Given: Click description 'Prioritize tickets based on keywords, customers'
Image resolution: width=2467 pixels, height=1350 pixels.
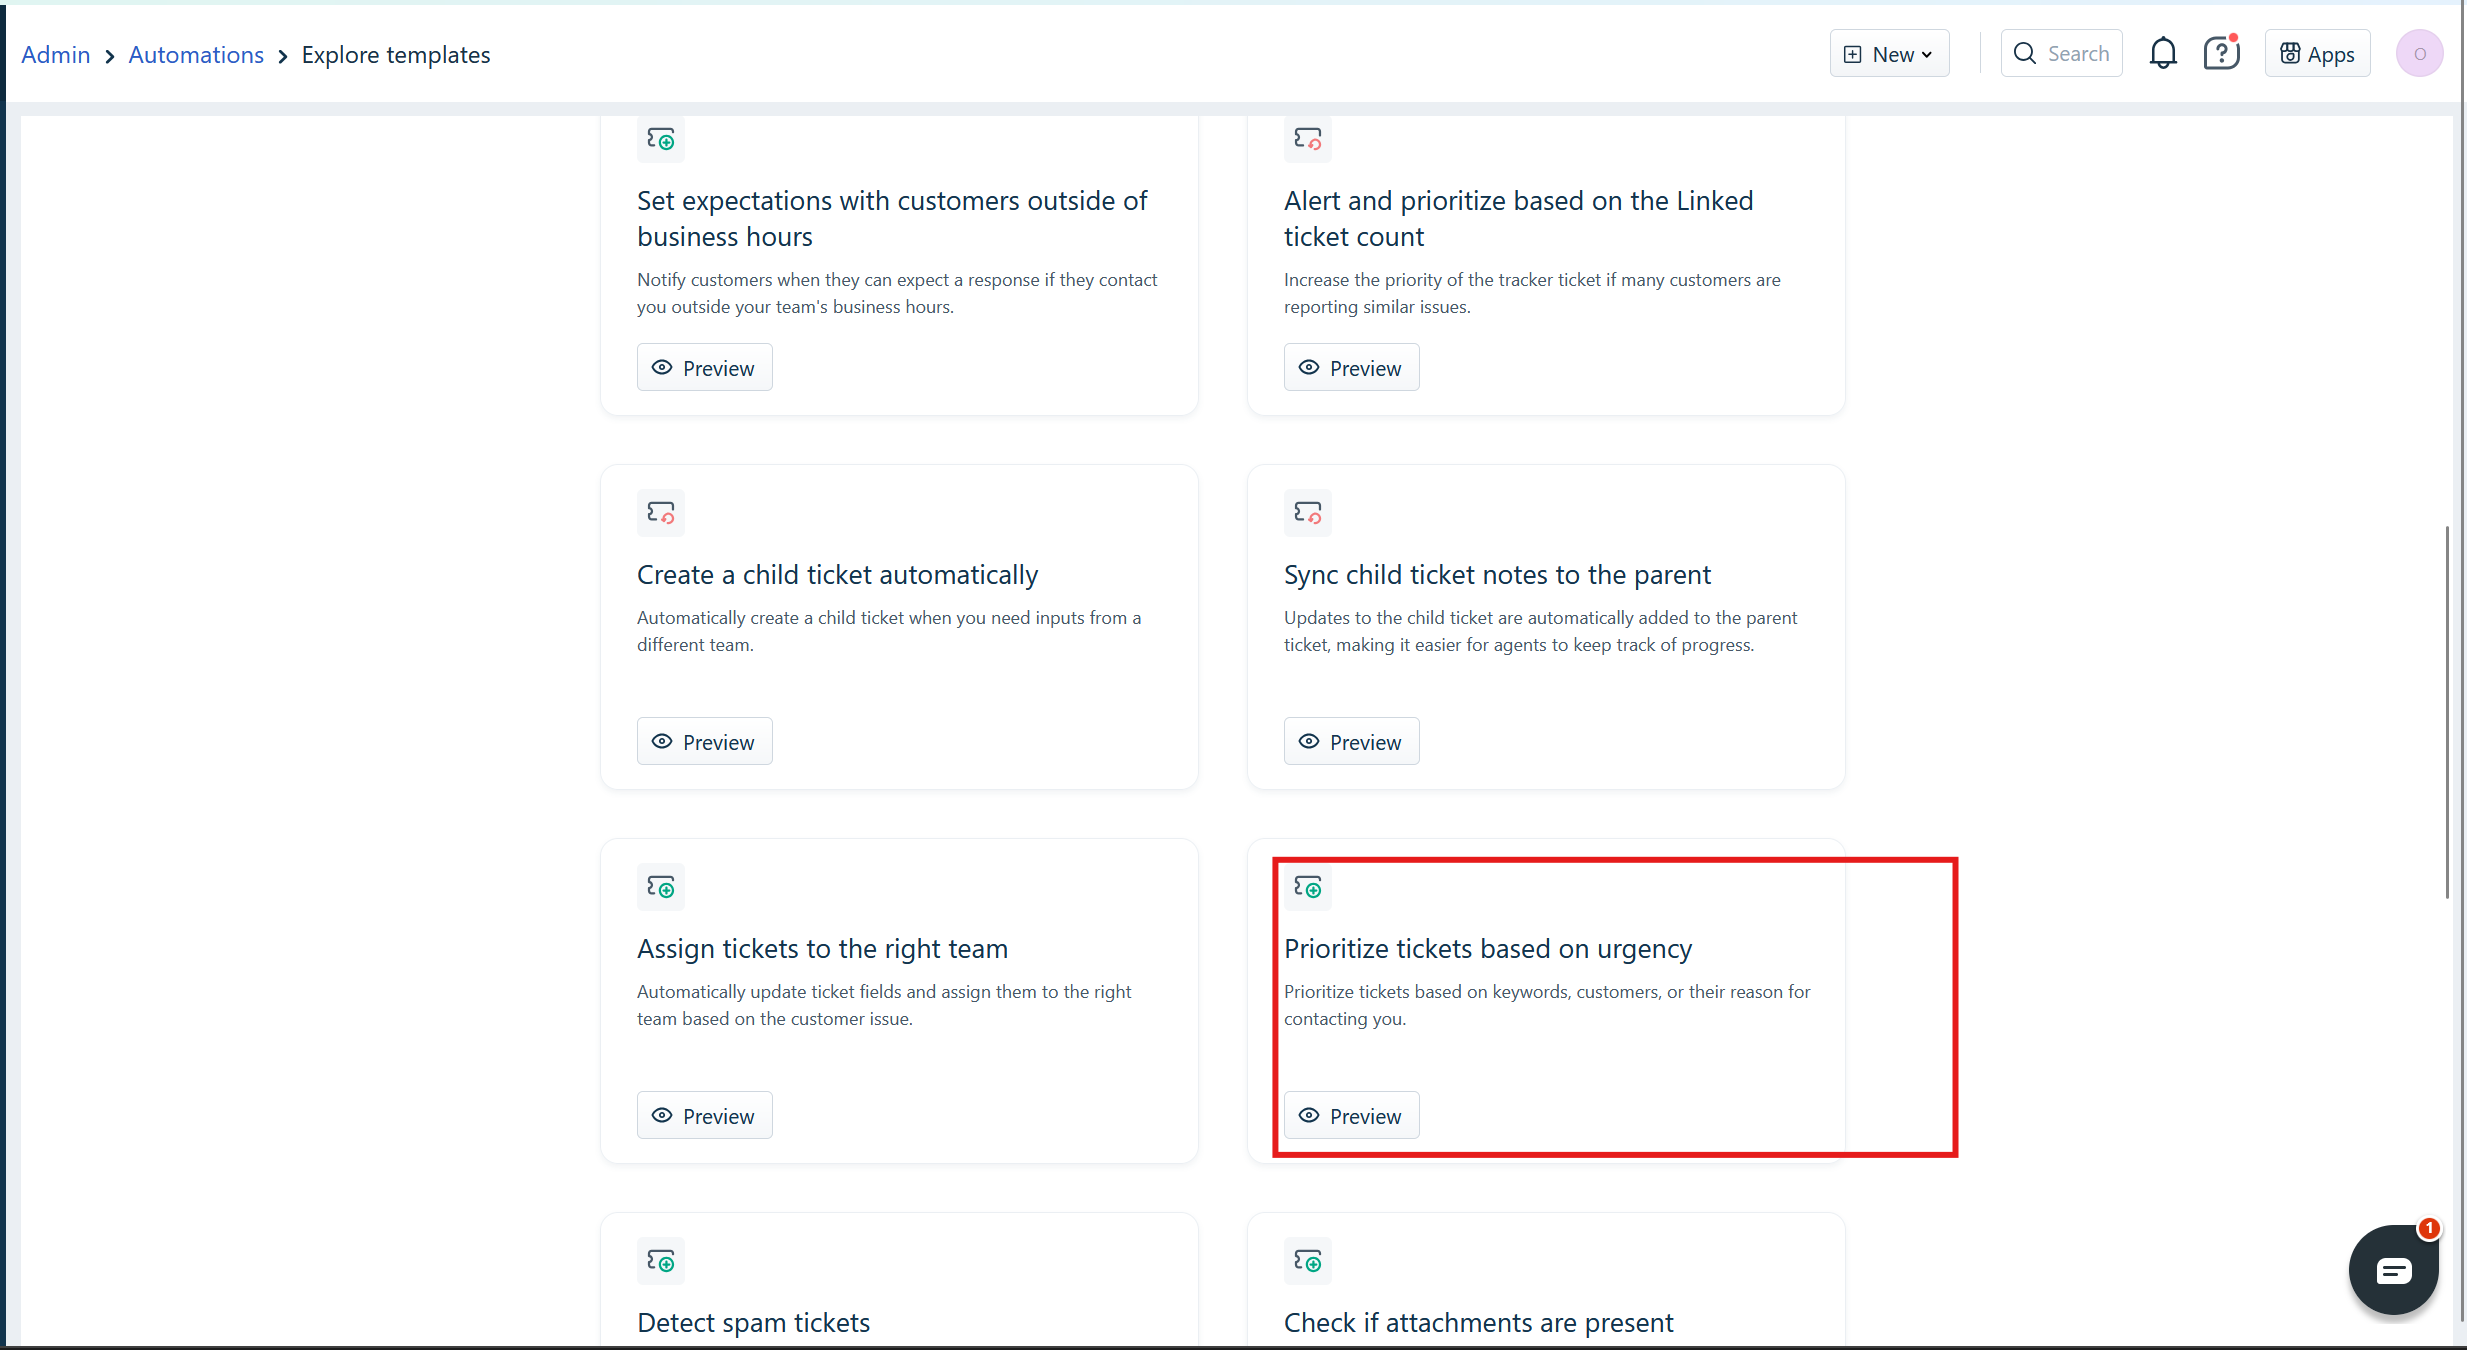Looking at the screenshot, I should pyautogui.click(x=1548, y=1005).
